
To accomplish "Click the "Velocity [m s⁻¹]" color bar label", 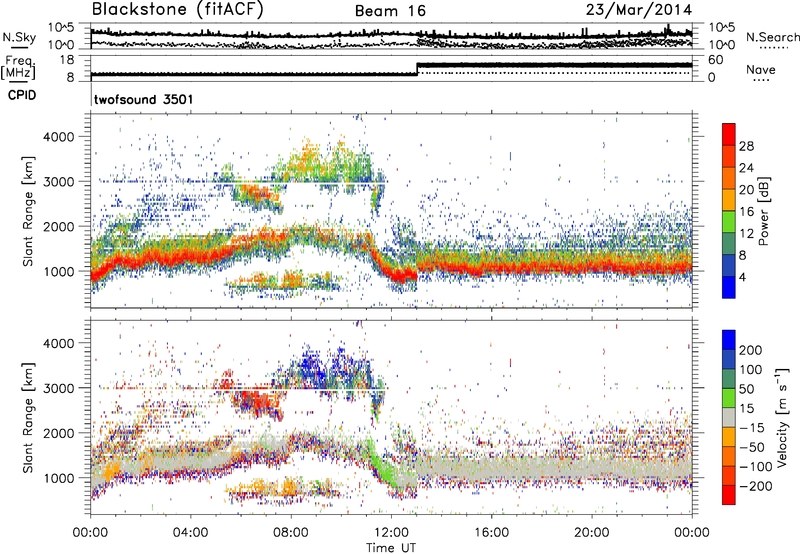I will pos(782,417).
